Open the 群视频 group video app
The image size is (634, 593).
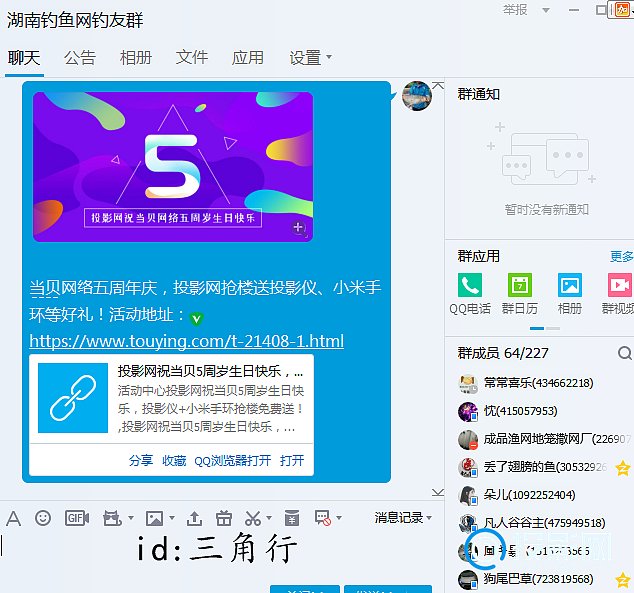(619, 293)
